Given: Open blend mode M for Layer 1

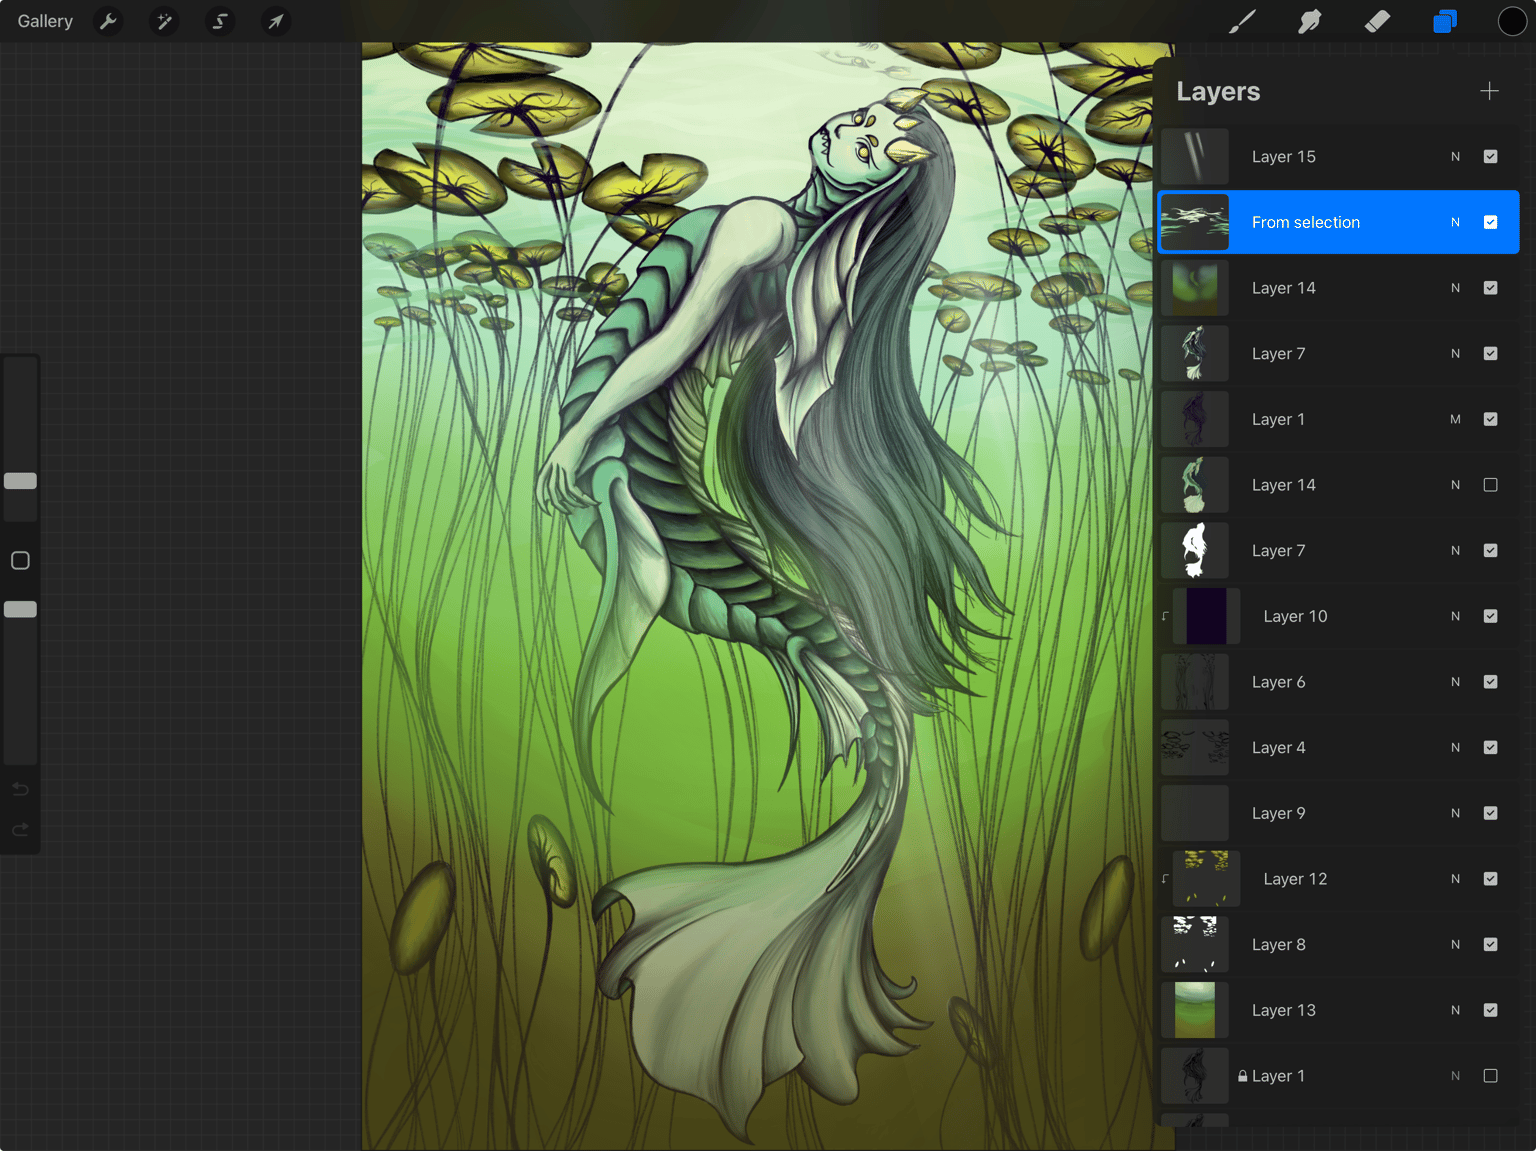Looking at the screenshot, I should click(1455, 419).
